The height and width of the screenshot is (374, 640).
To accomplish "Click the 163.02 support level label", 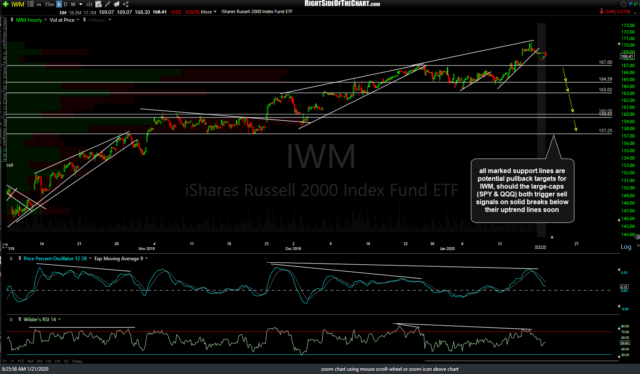I will (x=605, y=89).
